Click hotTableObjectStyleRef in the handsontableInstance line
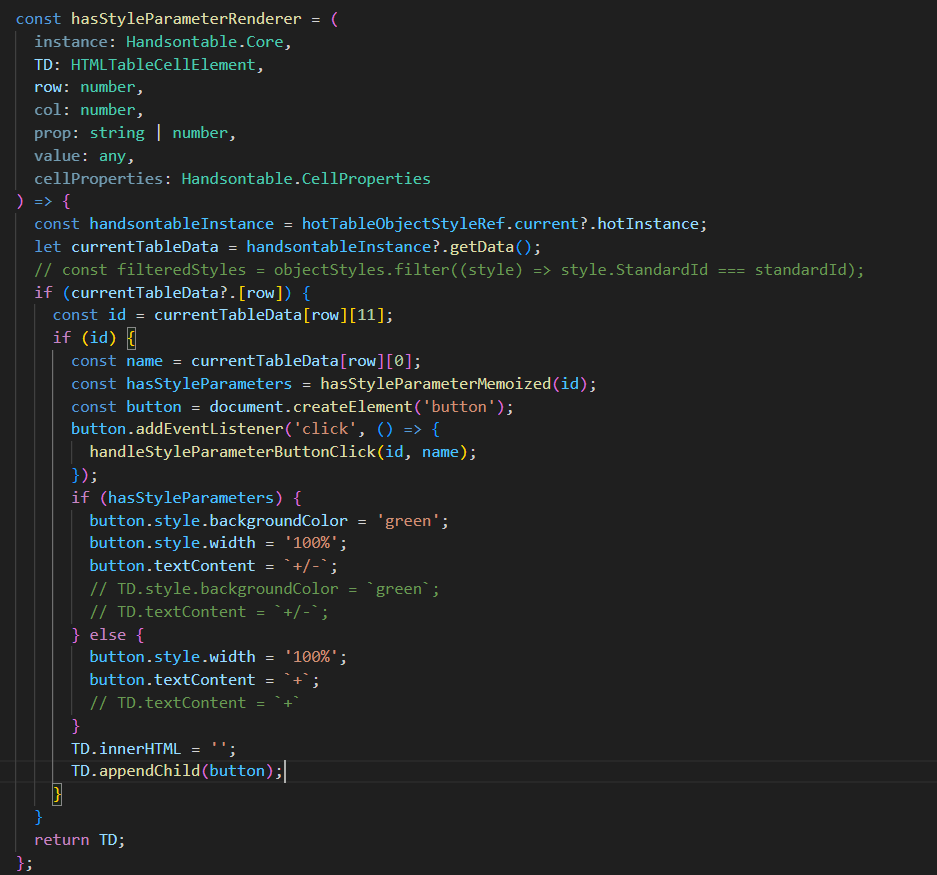The image size is (937, 875). tap(403, 224)
